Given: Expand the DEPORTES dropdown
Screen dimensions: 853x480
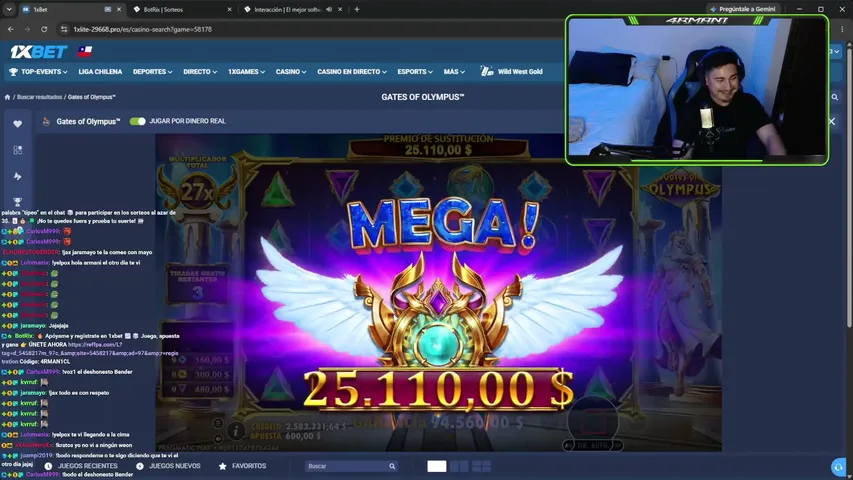Looking at the screenshot, I should [152, 72].
